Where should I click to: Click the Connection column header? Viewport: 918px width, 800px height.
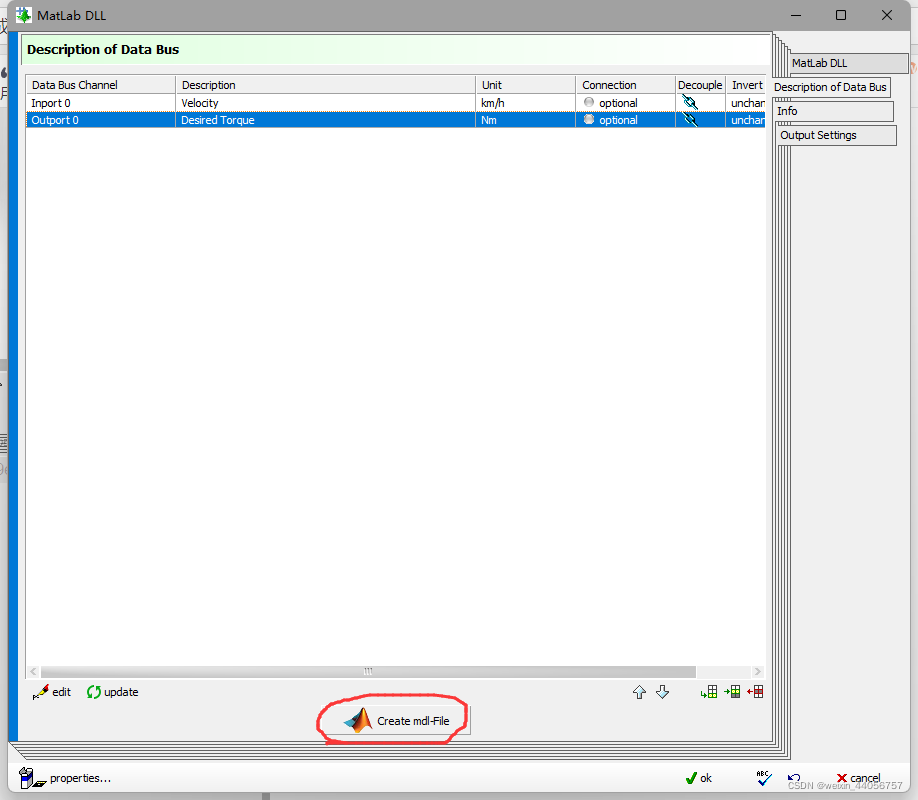coord(626,85)
